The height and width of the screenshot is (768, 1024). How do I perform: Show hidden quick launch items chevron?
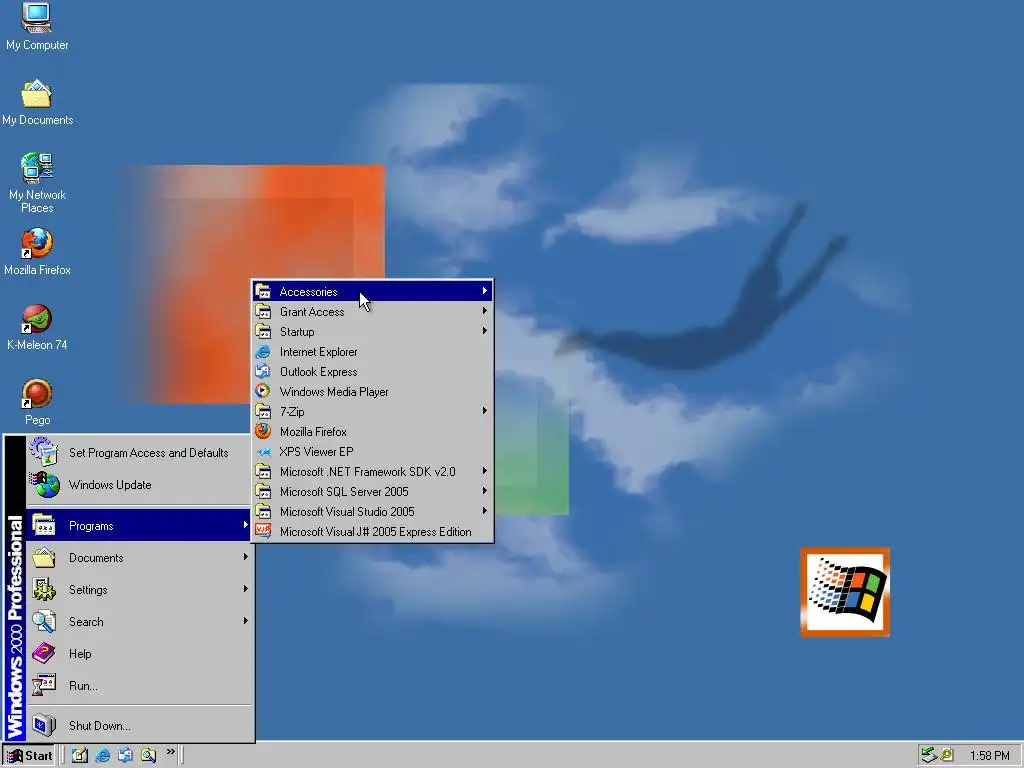(x=170, y=752)
